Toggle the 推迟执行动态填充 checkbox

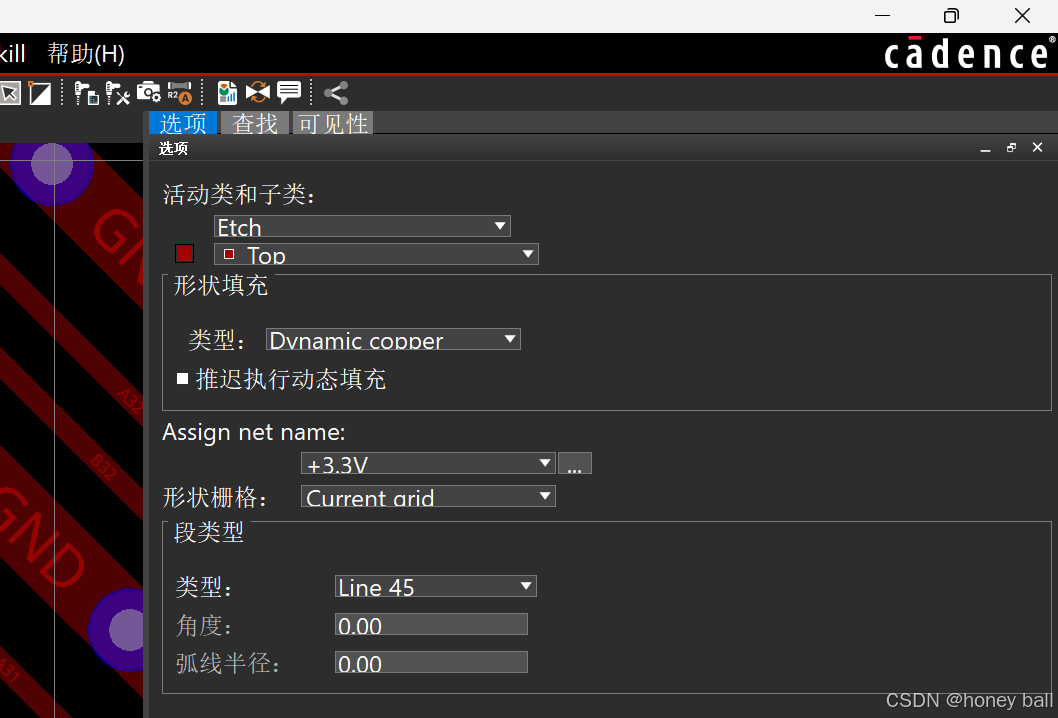click(x=182, y=379)
